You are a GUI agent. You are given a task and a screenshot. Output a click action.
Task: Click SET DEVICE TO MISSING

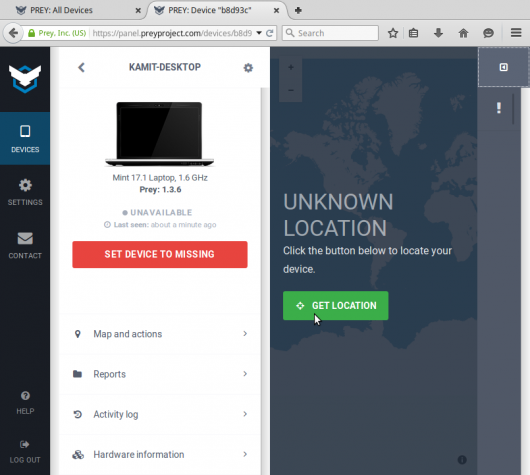click(x=160, y=255)
